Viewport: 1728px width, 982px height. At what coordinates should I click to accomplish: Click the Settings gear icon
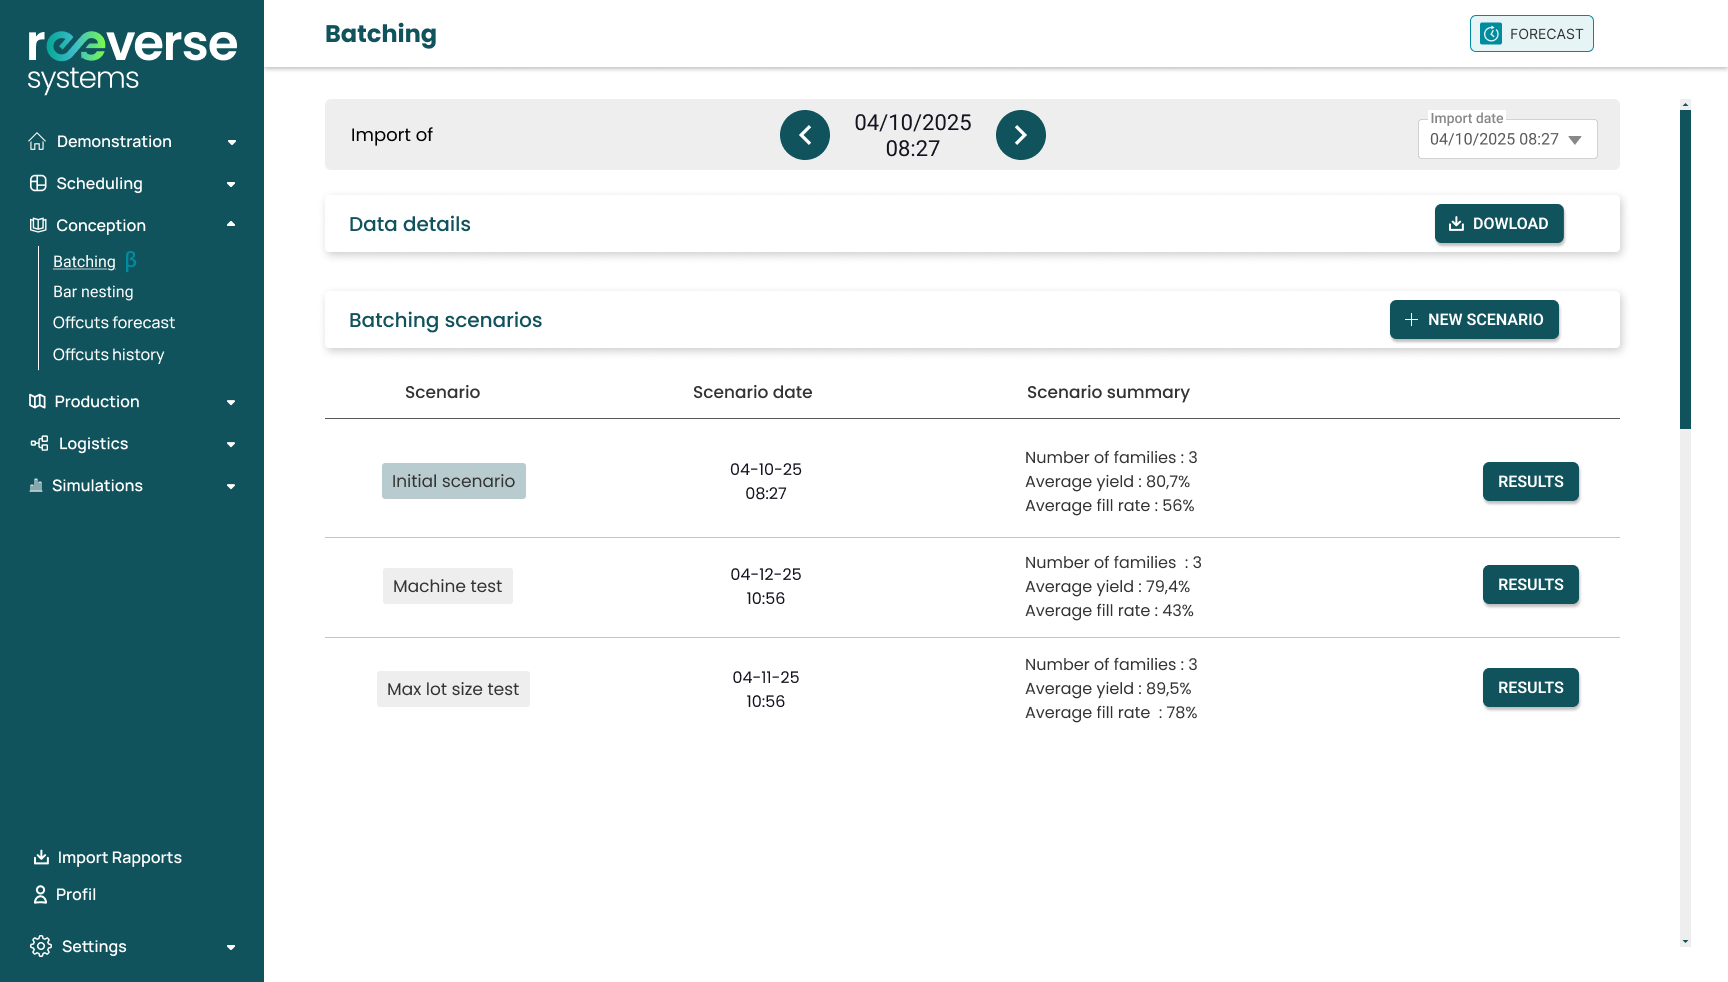(x=41, y=946)
